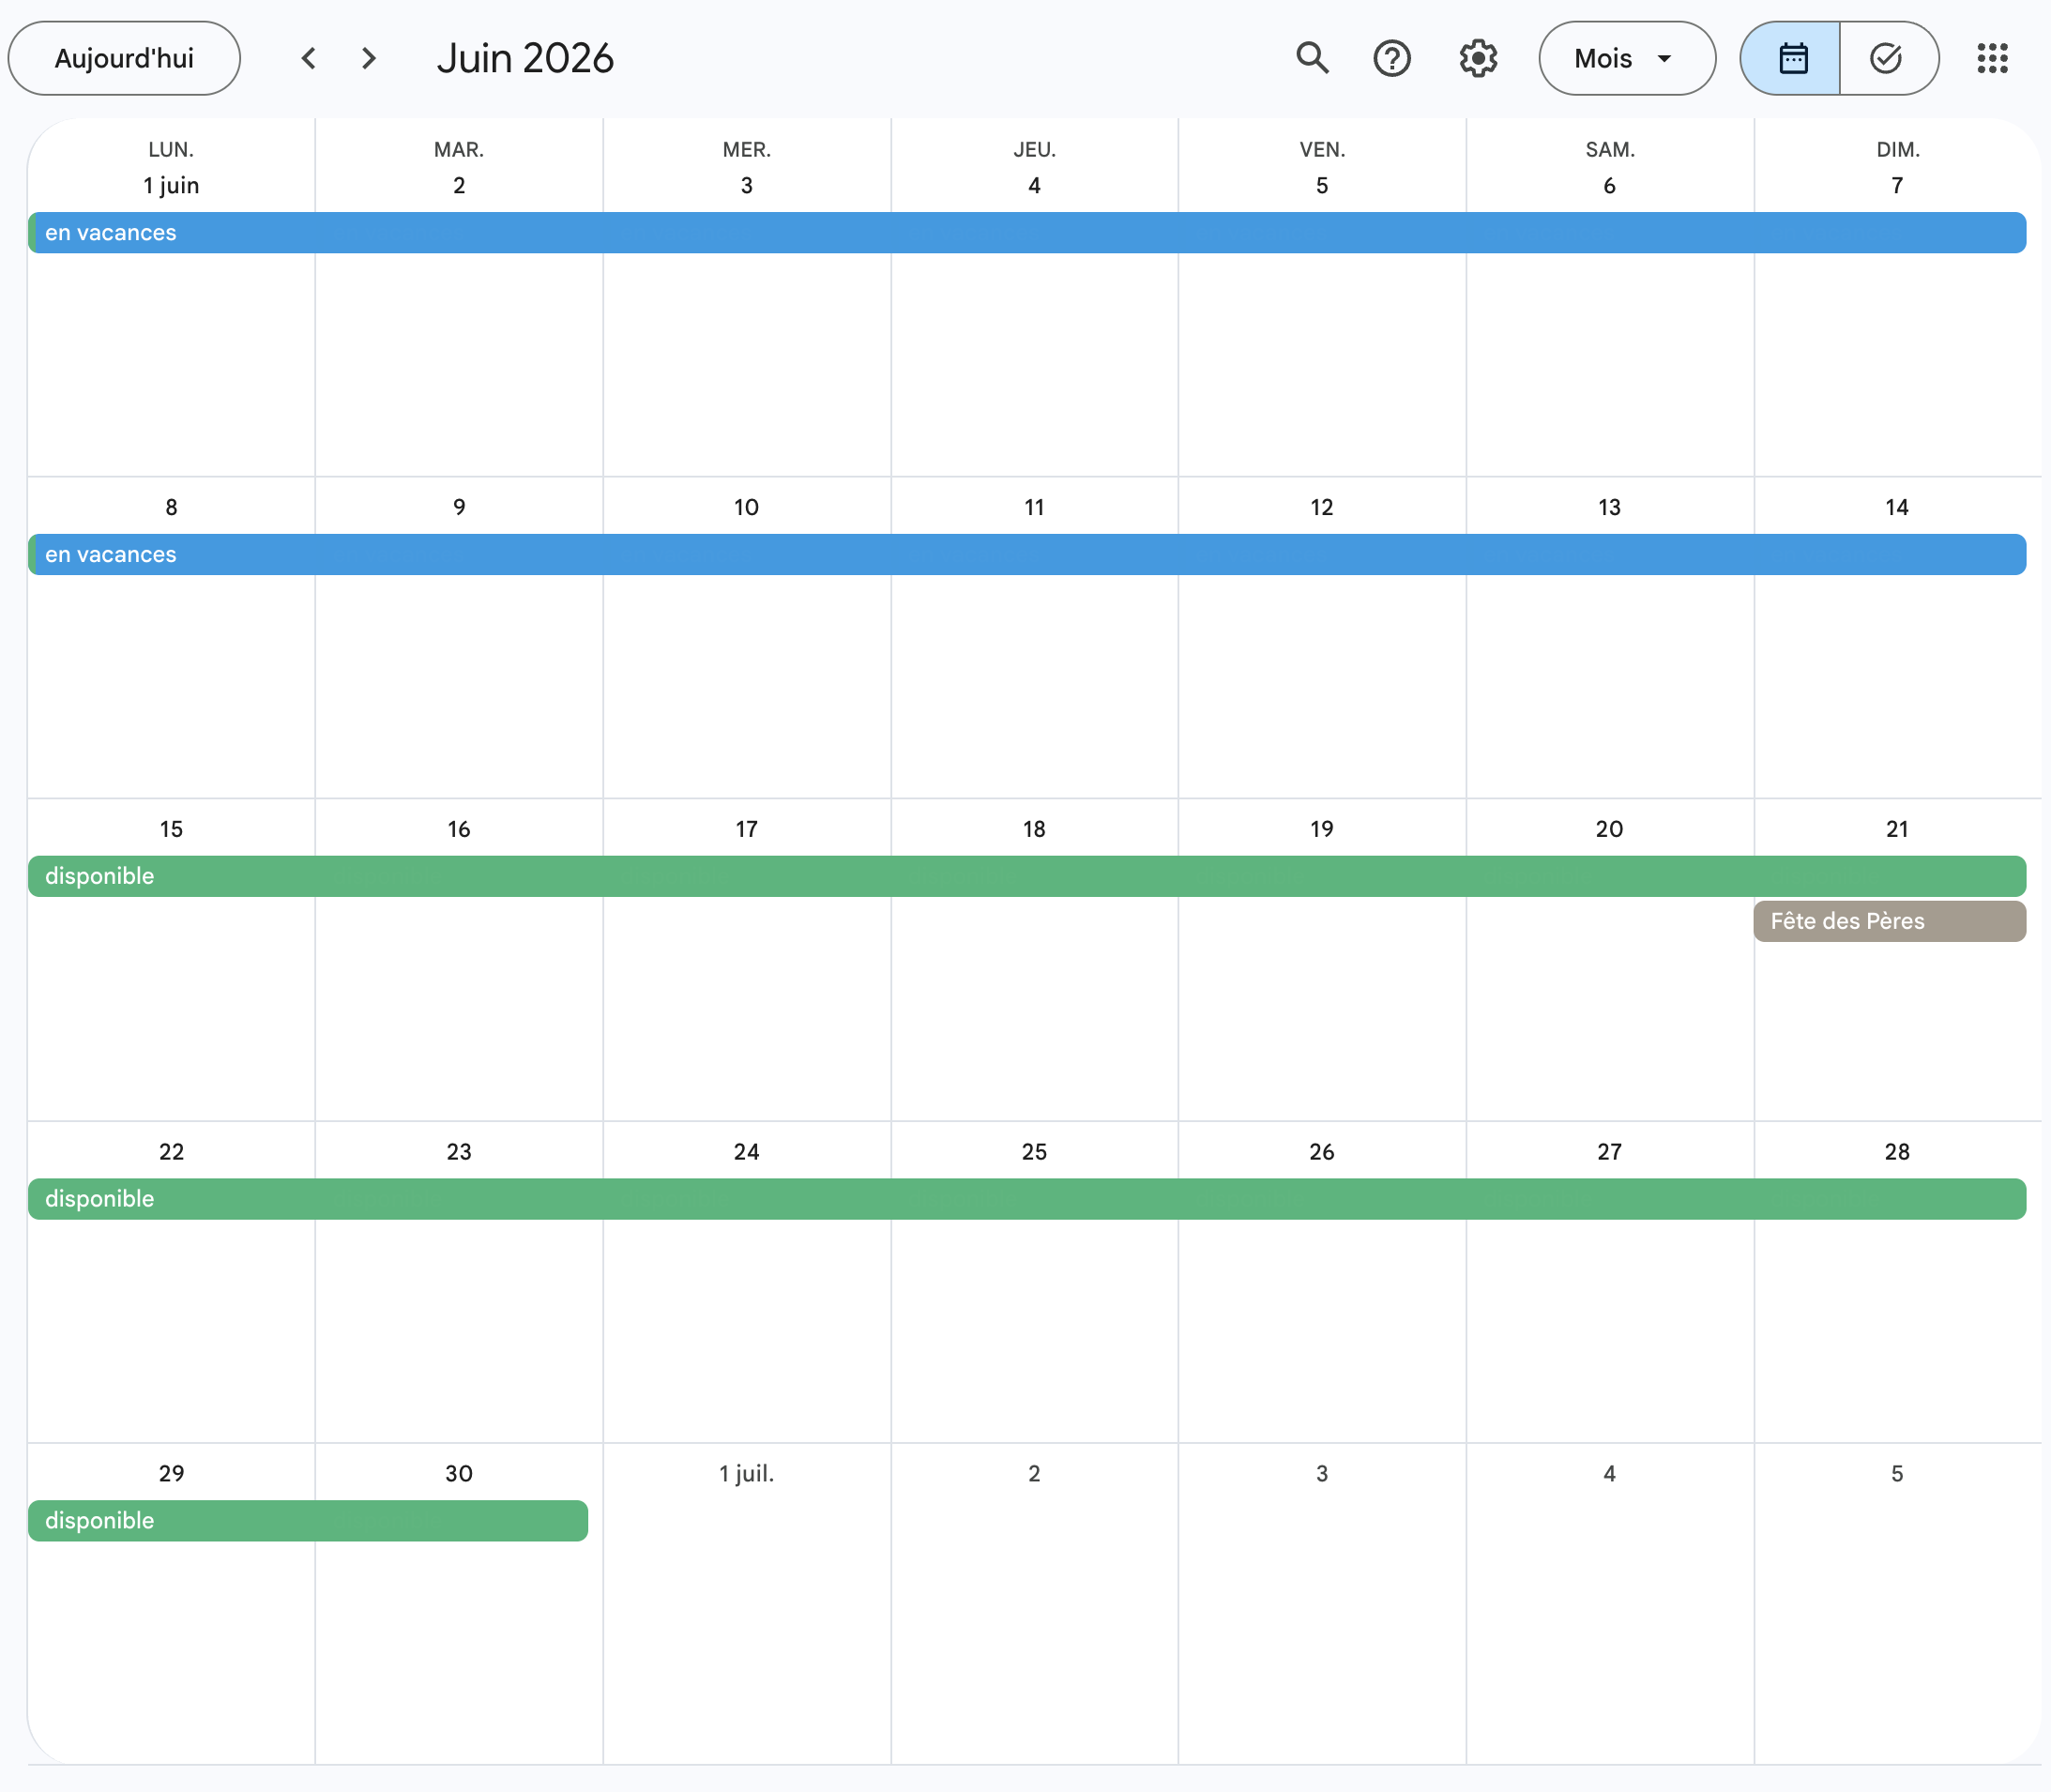Open disponible event starting June 29
The width and height of the screenshot is (2051, 1792).
pos(308,1521)
